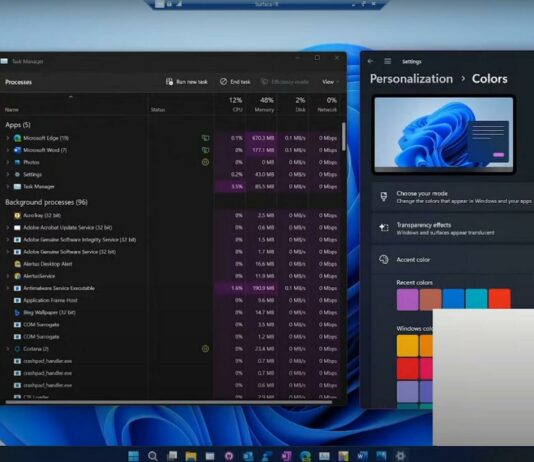The image size is (534, 462).
Task: Click the Efficiency mode button
Action: click(285, 82)
